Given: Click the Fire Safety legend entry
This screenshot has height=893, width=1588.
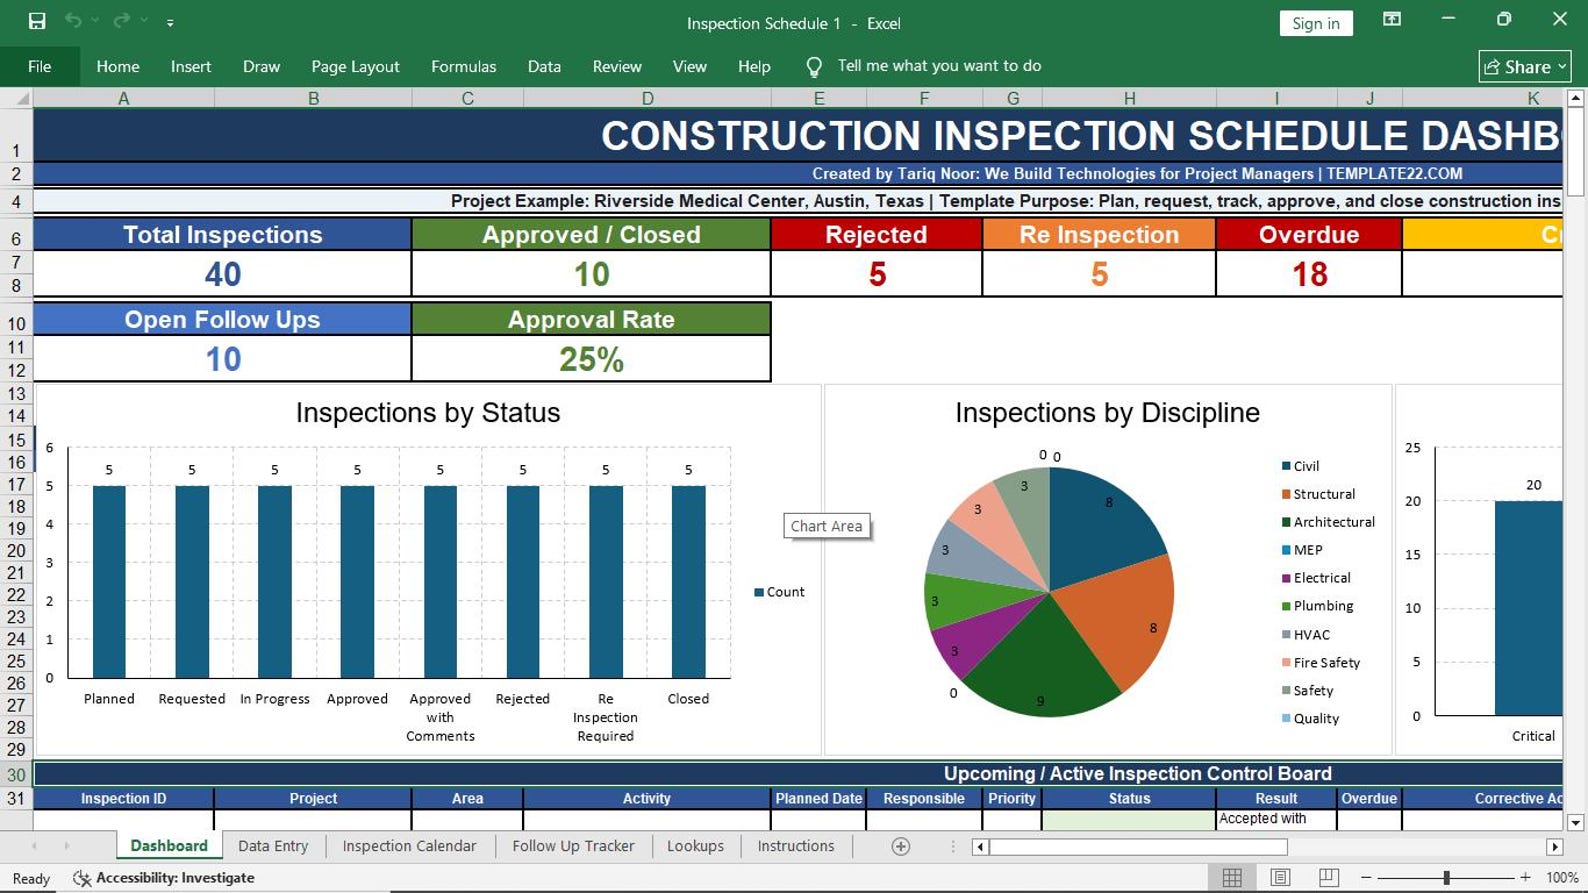Looking at the screenshot, I should tap(1321, 663).
